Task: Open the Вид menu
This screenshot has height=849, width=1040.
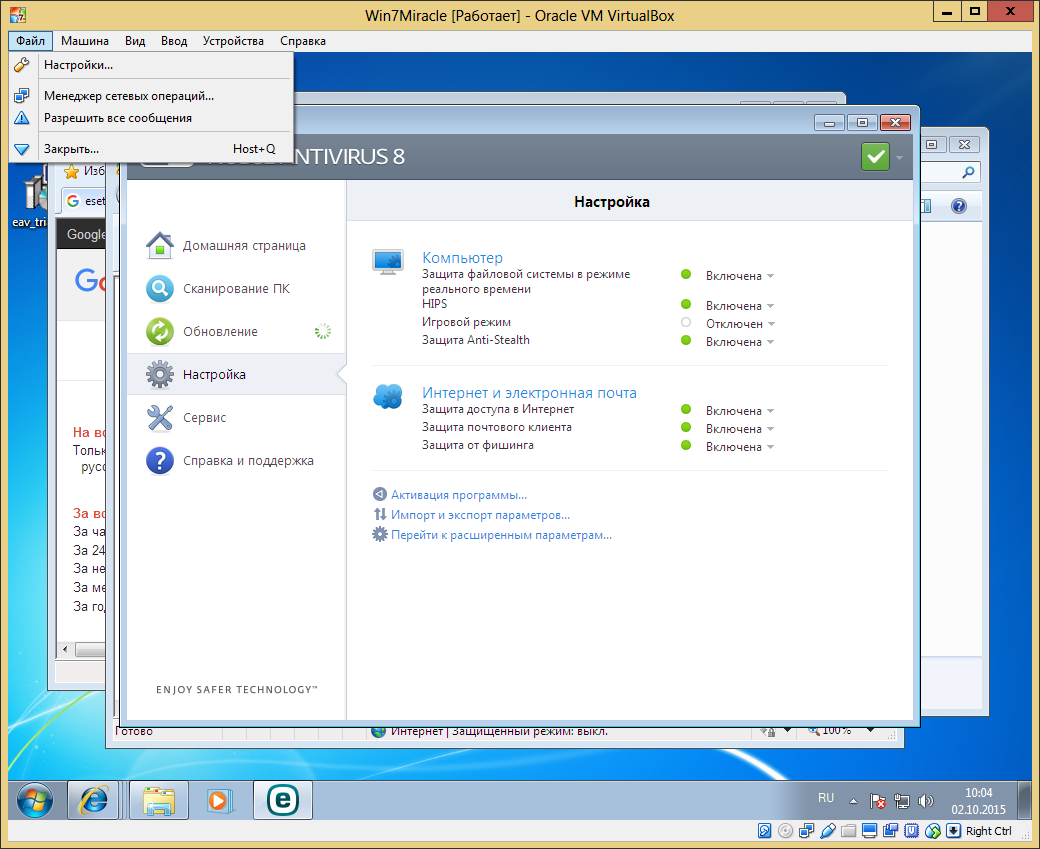Action: coord(135,40)
